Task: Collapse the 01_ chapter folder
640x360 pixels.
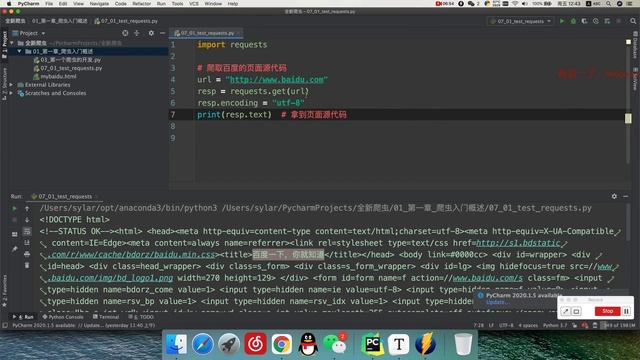Action: (x=19, y=51)
